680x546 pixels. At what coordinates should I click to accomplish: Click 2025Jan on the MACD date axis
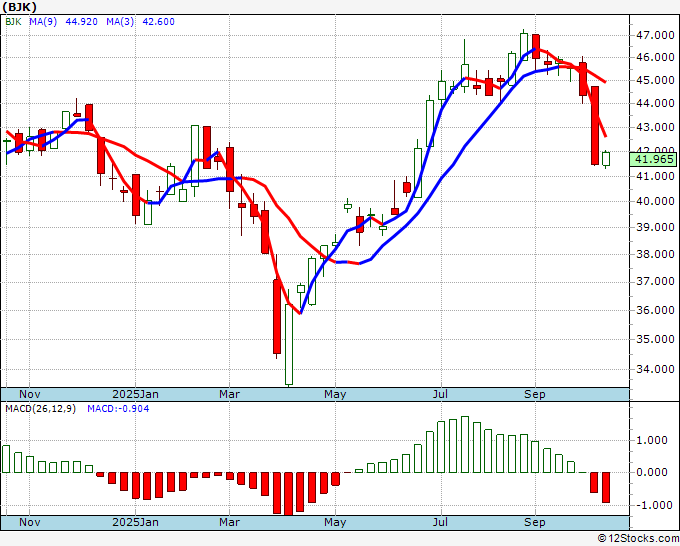click(135, 522)
